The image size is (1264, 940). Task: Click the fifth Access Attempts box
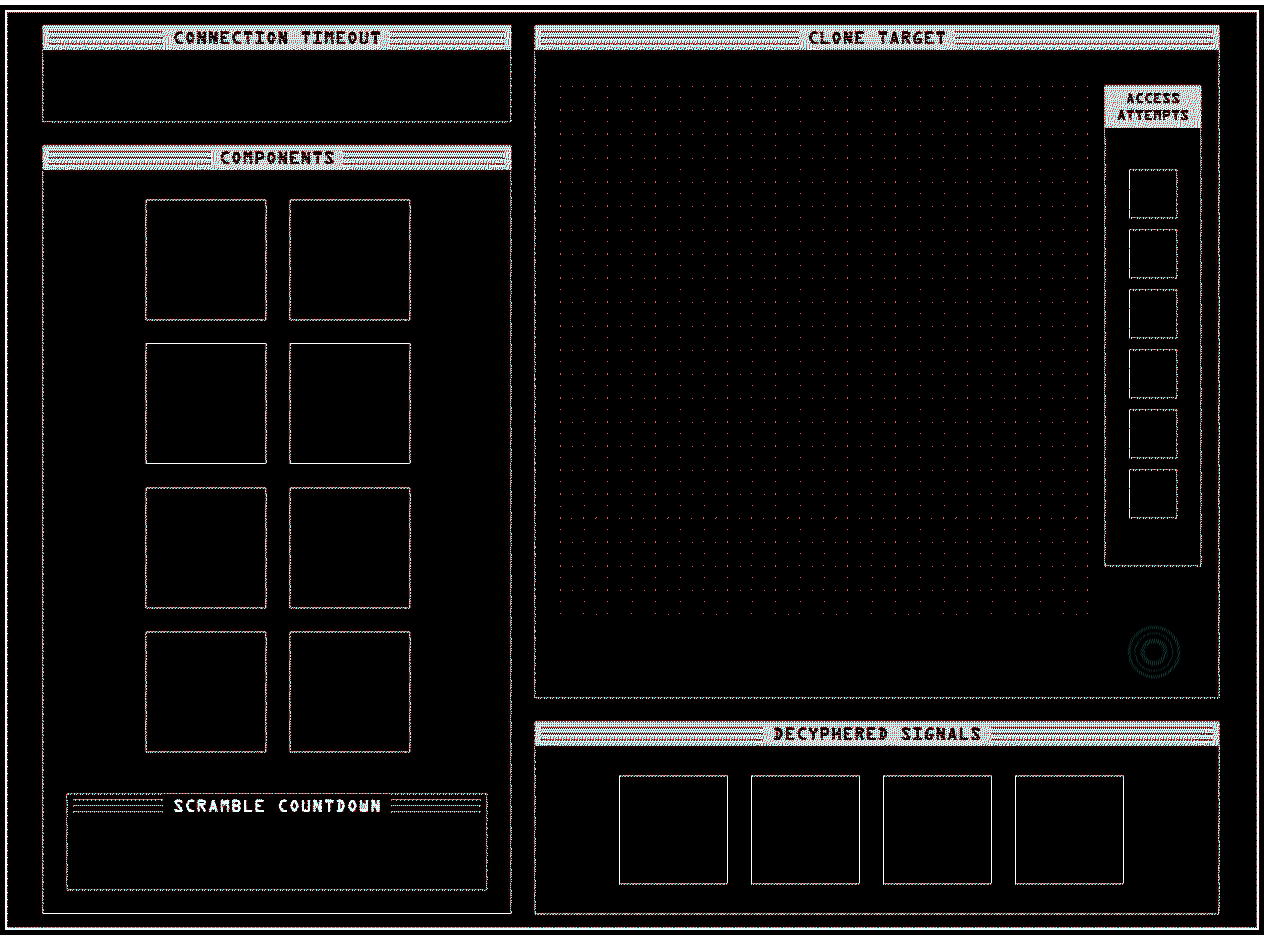(x=1153, y=434)
